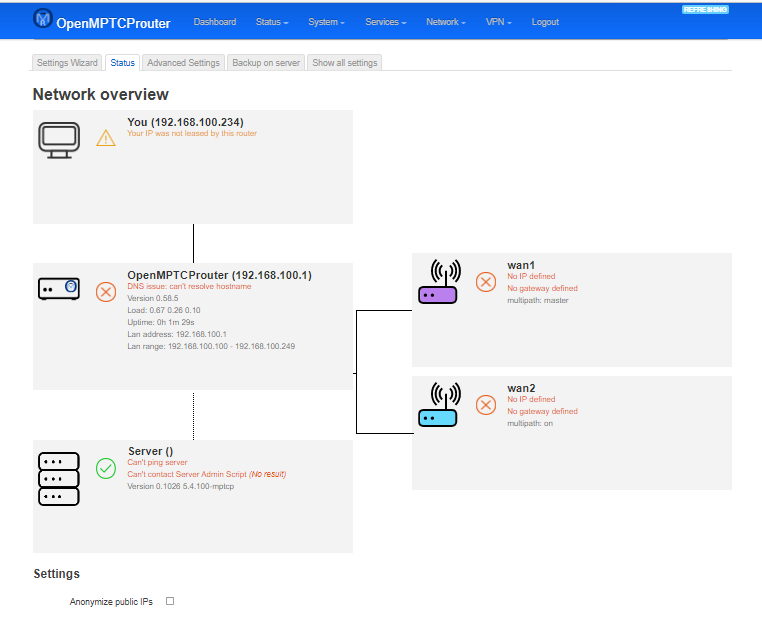This screenshot has height=633, width=762.
Task: Switch to Advanced Settings tab
Action: 183,63
